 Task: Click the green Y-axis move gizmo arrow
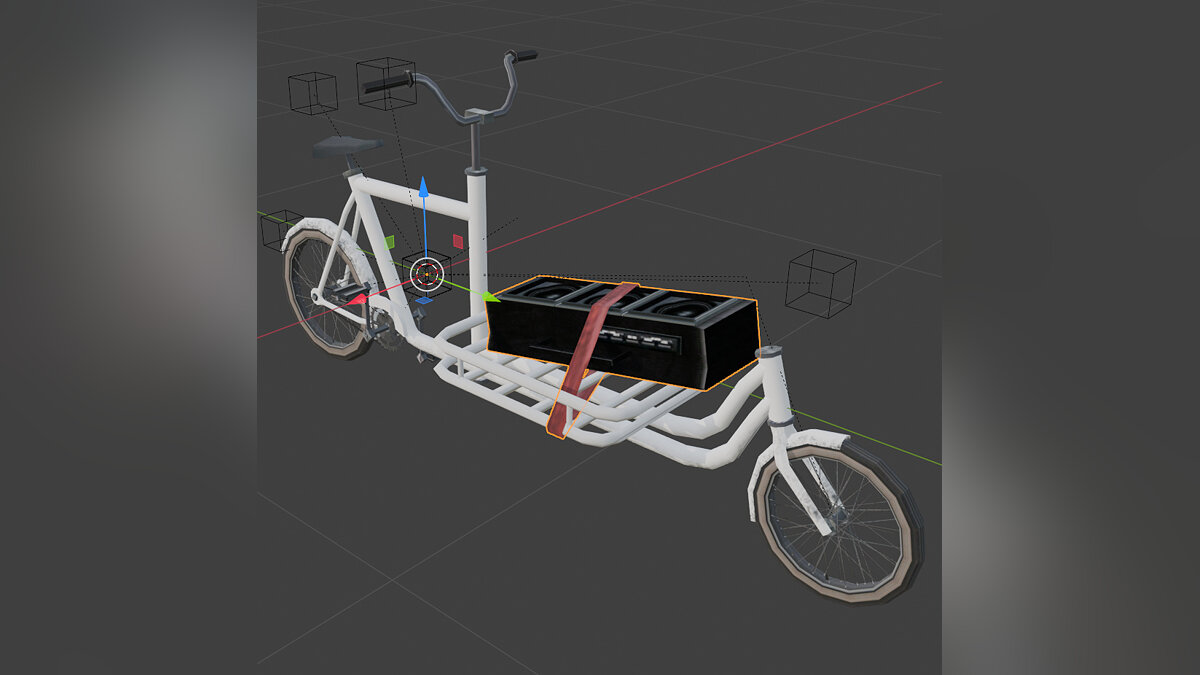[491, 296]
